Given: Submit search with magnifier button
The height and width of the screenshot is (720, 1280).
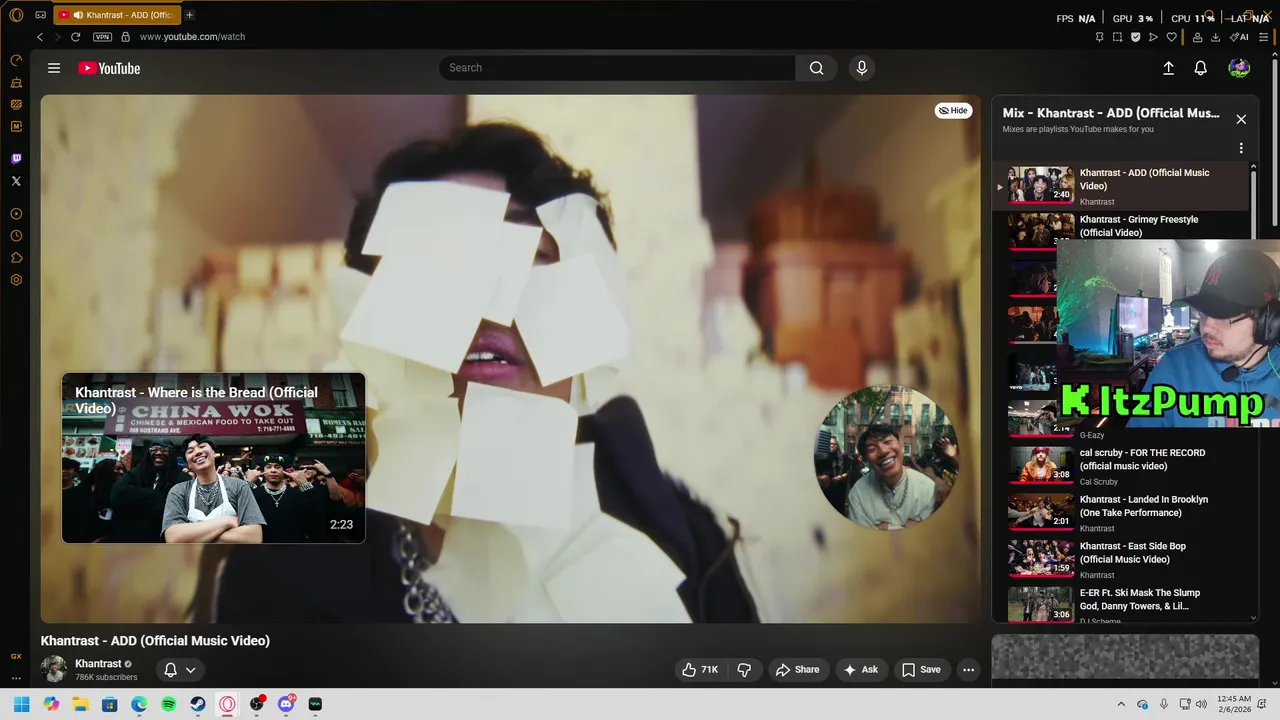Looking at the screenshot, I should pyautogui.click(x=817, y=68).
